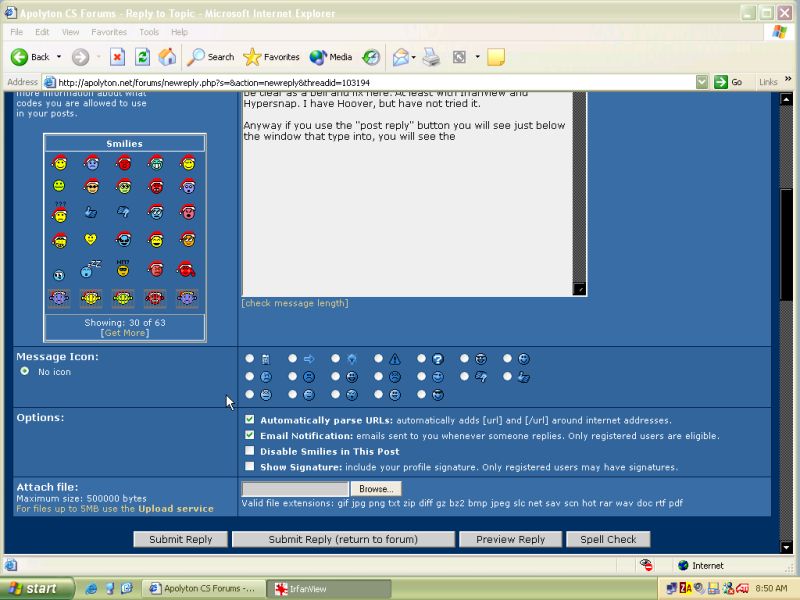This screenshot has height=600, width=800.
Task: Click the Refresh page icon
Action: (x=142, y=57)
